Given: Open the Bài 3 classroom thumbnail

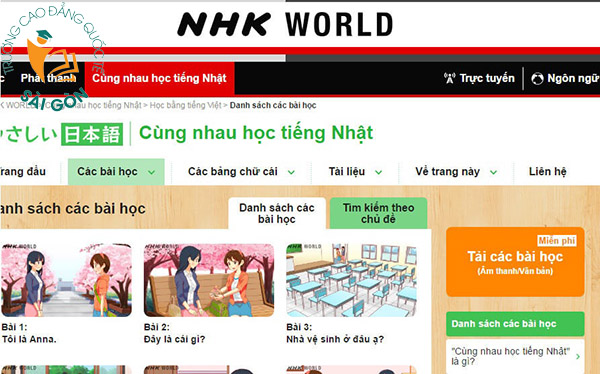Looking at the screenshot, I should pos(351,280).
